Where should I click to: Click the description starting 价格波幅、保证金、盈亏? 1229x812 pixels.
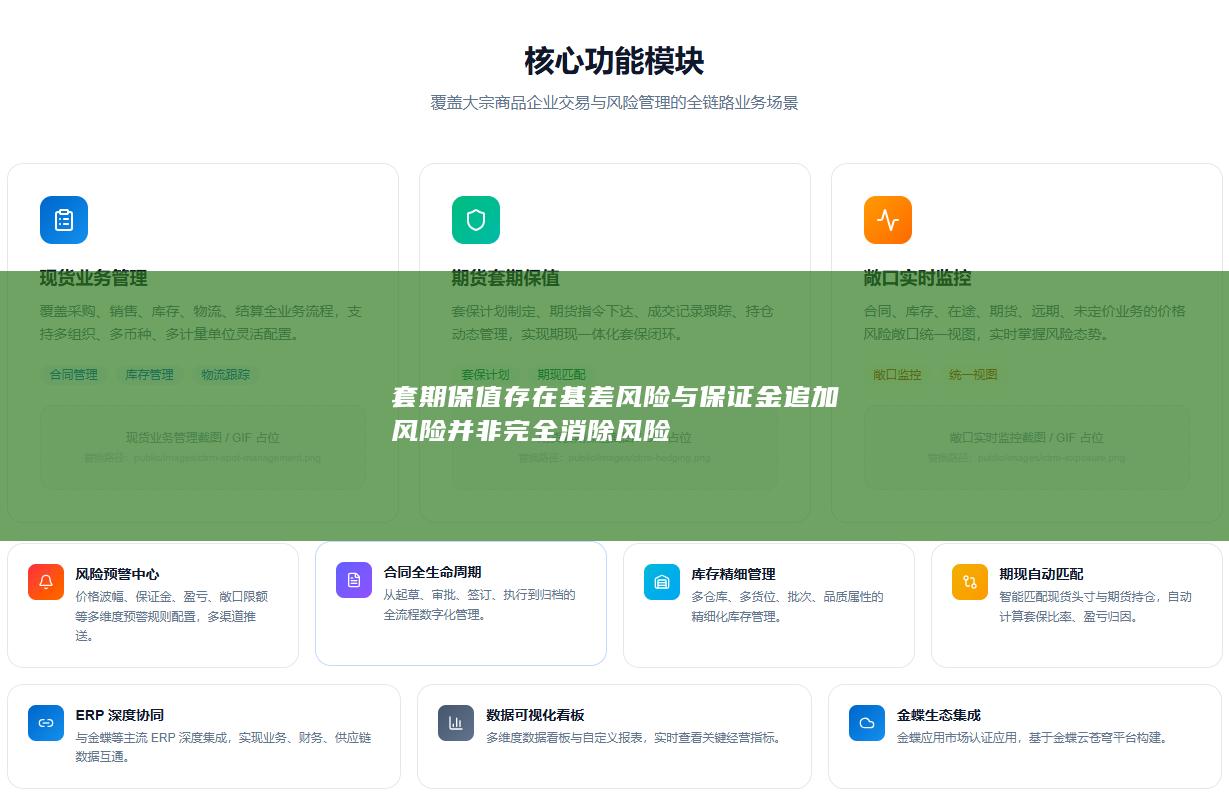[172, 616]
